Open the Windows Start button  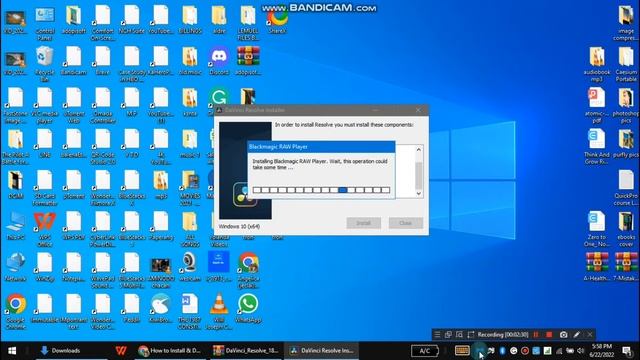pyautogui.click(x=12, y=351)
